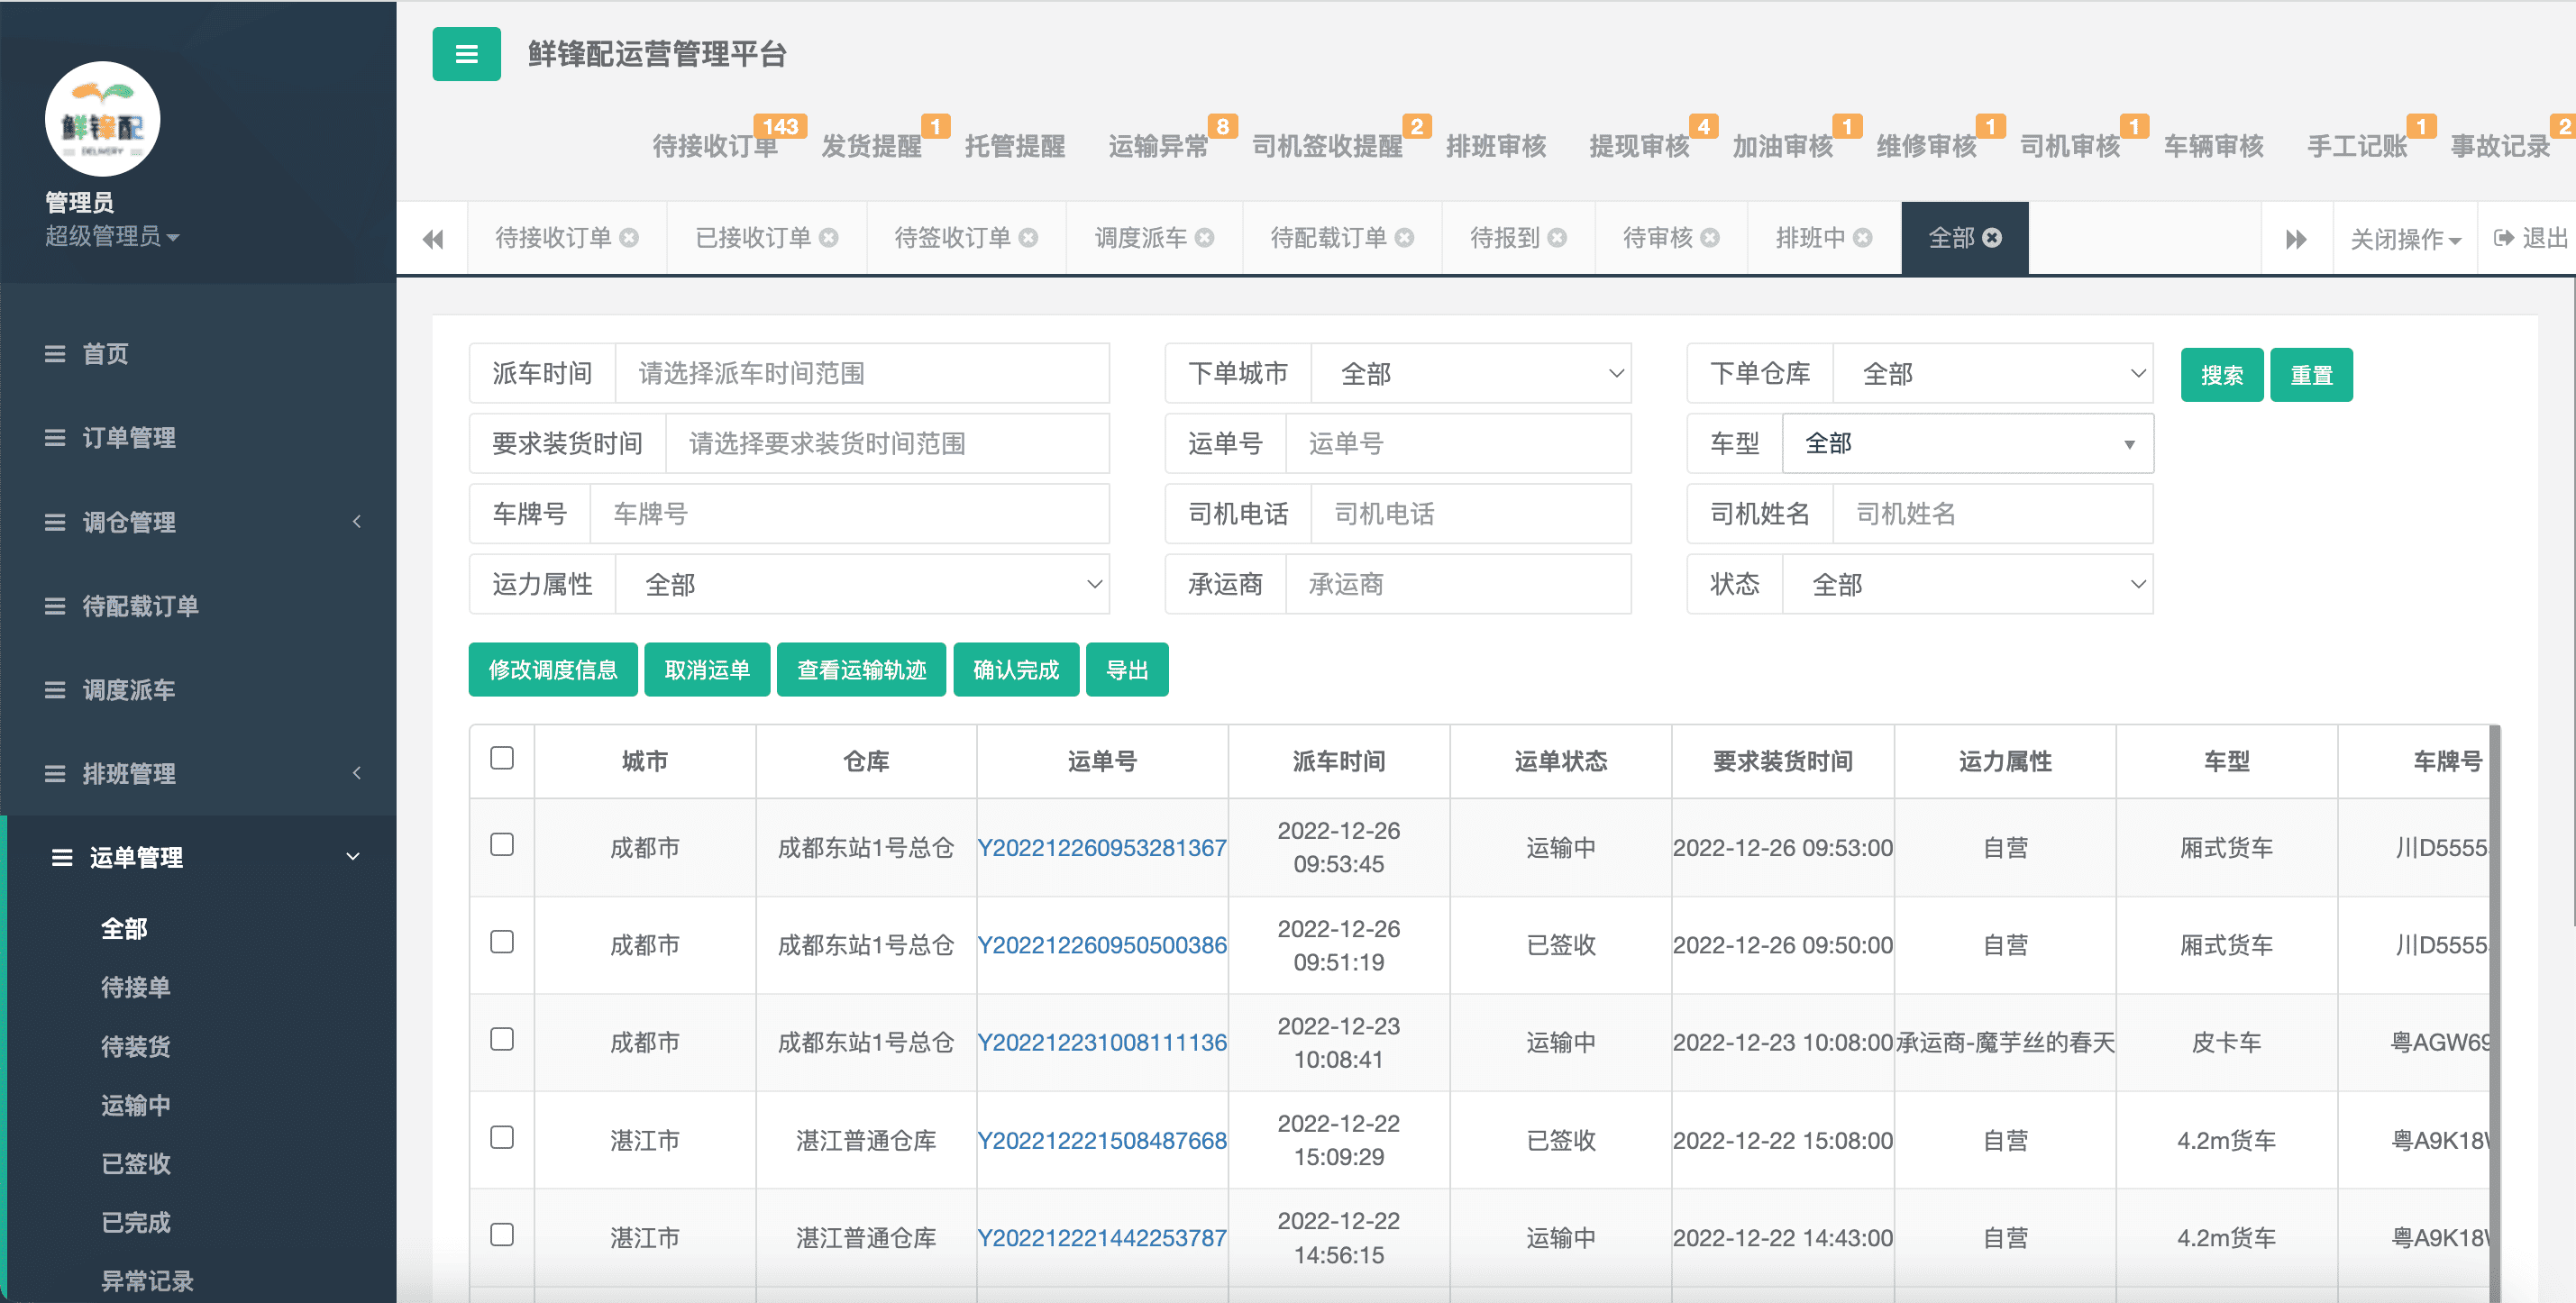This screenshot has height=1303, width=2576.
Task: Click the 查看运输轨迹 button
Action: (861, 670)
